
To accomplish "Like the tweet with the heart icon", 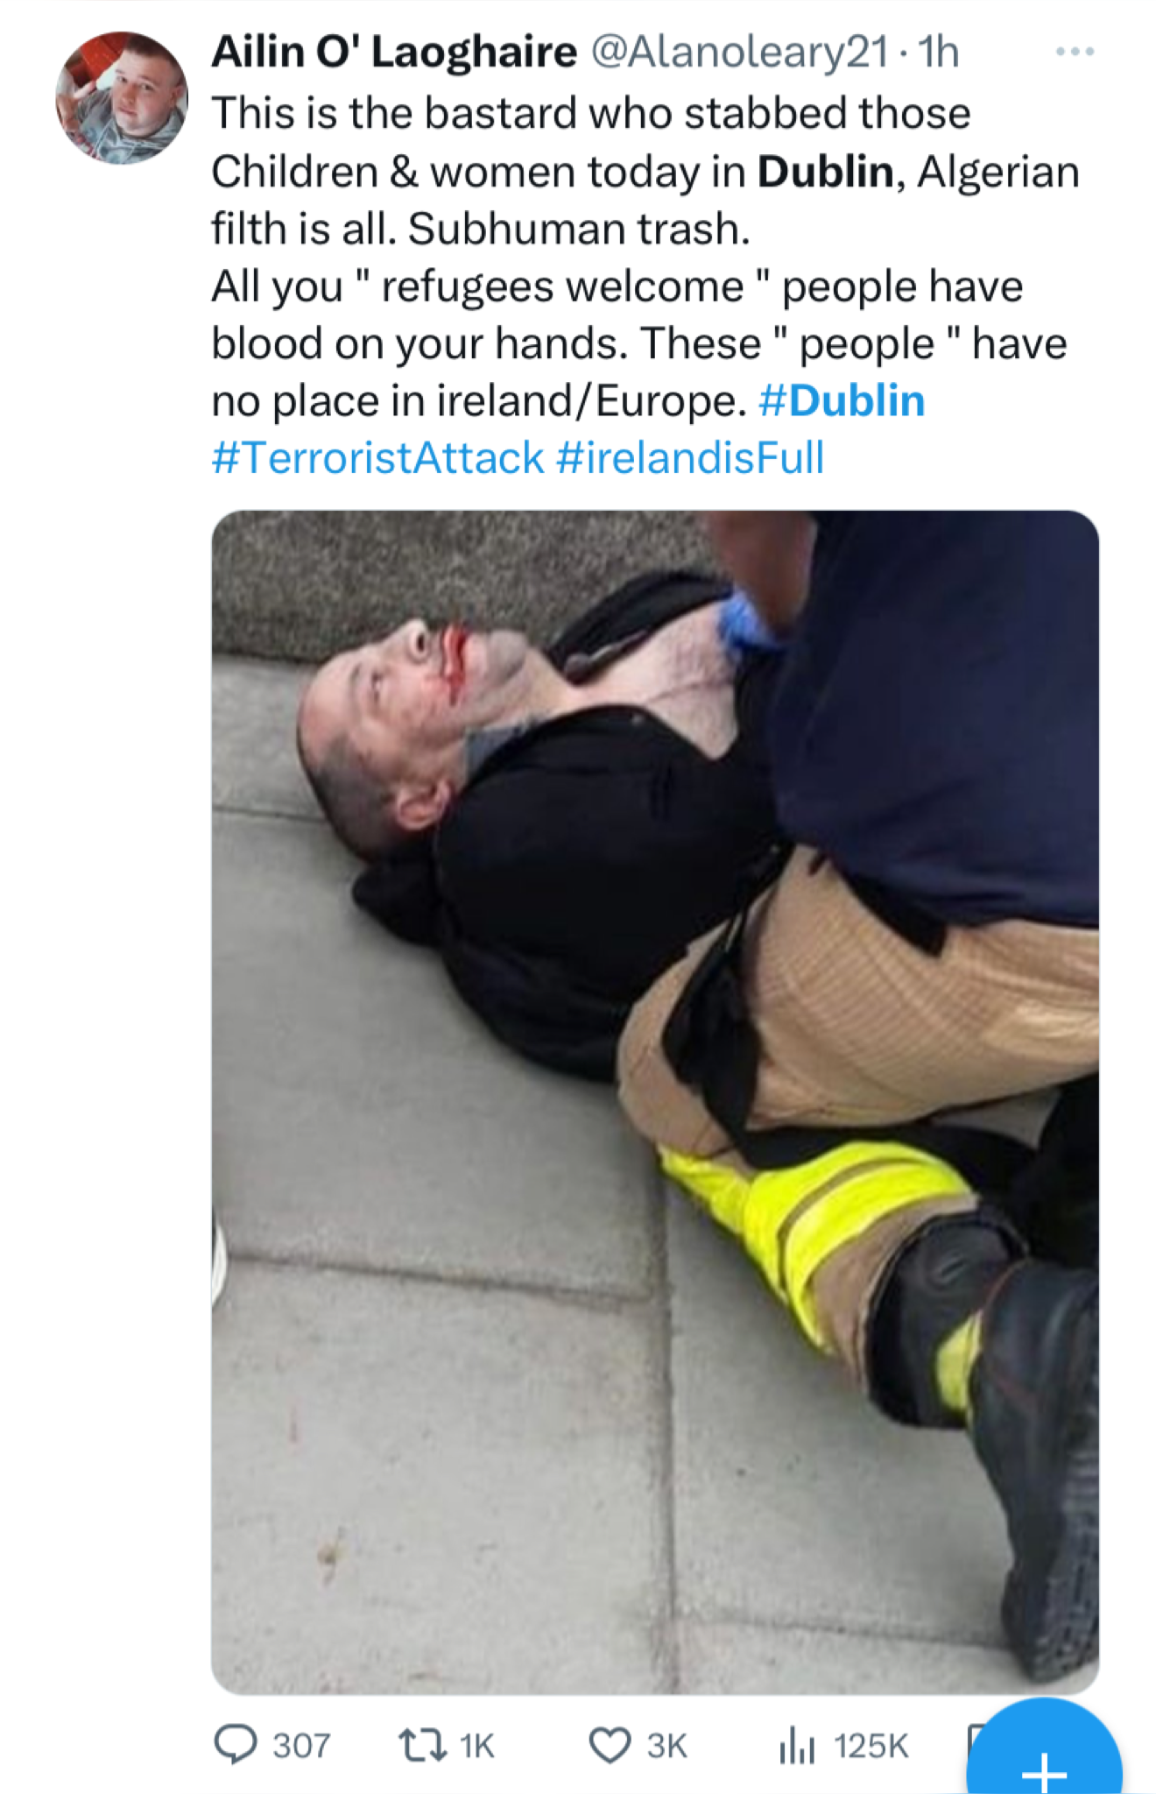I will point(610,1746).
